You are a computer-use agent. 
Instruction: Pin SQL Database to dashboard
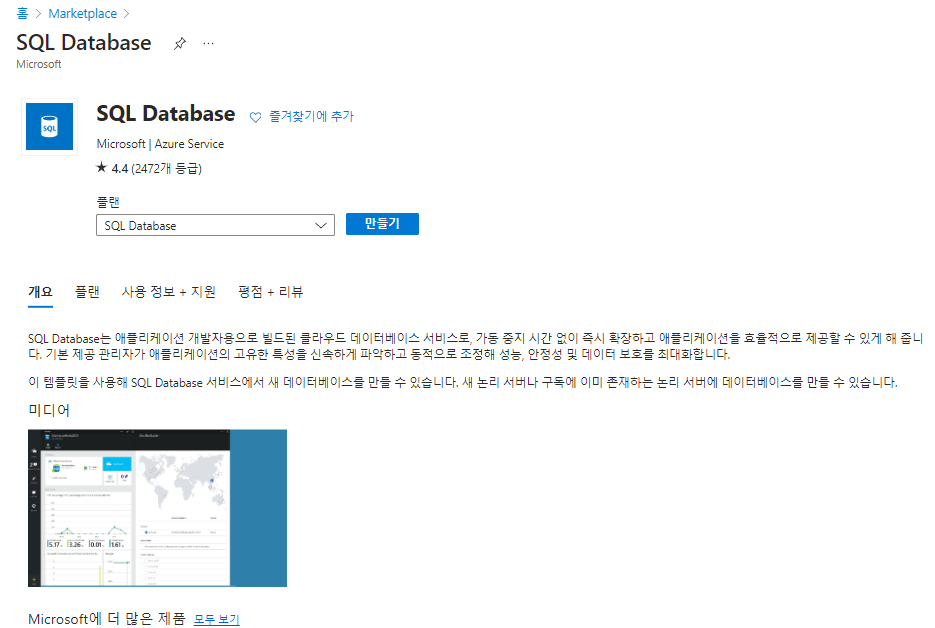point(179,44)
